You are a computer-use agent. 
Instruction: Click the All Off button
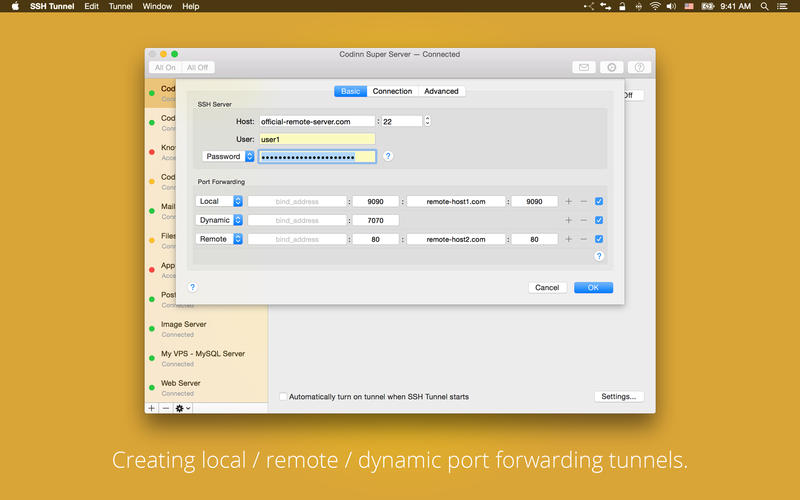(197, 67)
